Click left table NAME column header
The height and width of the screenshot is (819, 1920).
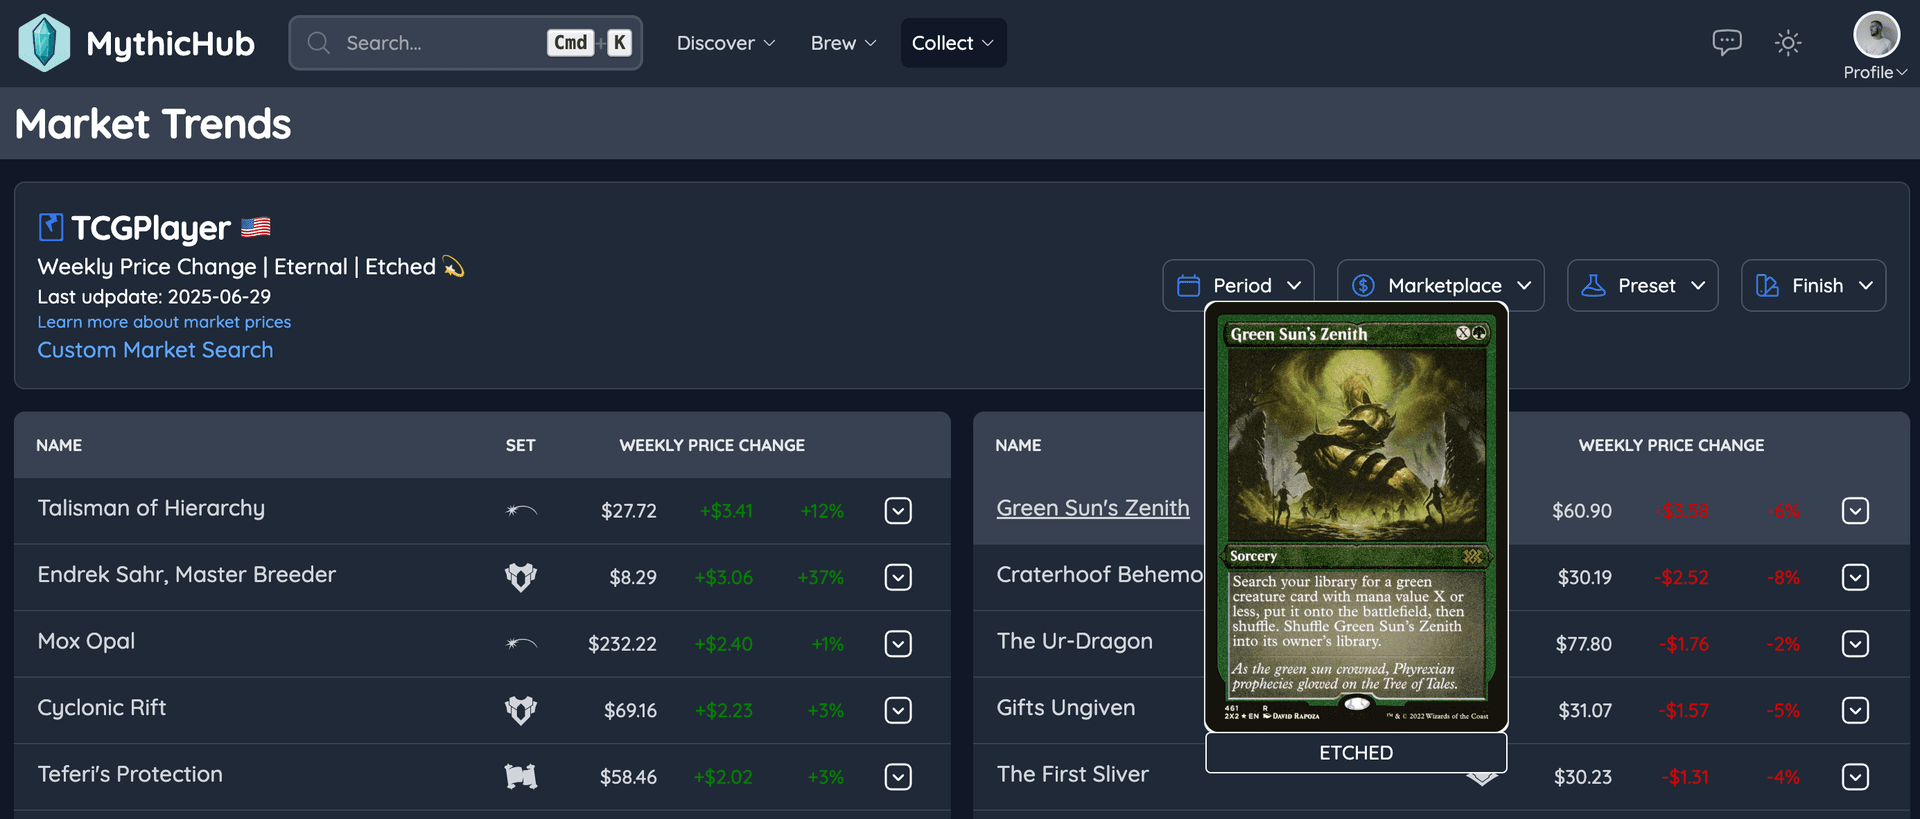pyautogui.click(x=59, y=445)
